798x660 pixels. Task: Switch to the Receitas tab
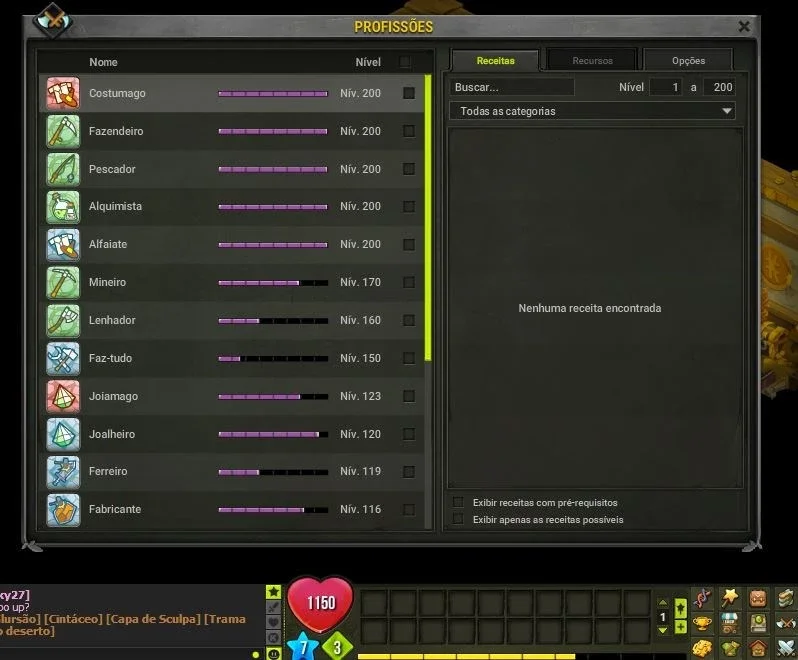point(495,61)
